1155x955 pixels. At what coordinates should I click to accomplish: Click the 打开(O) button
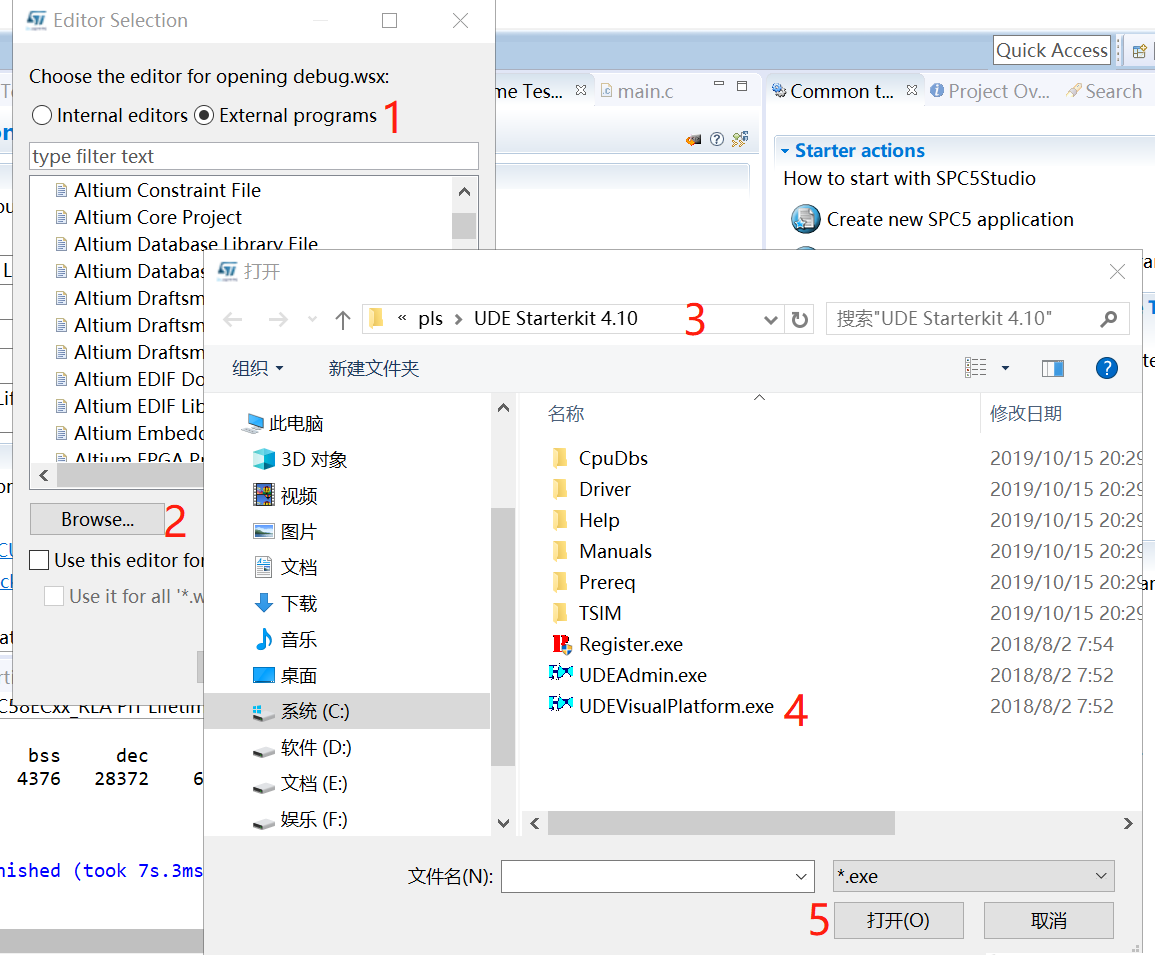(x=898, y=920)
